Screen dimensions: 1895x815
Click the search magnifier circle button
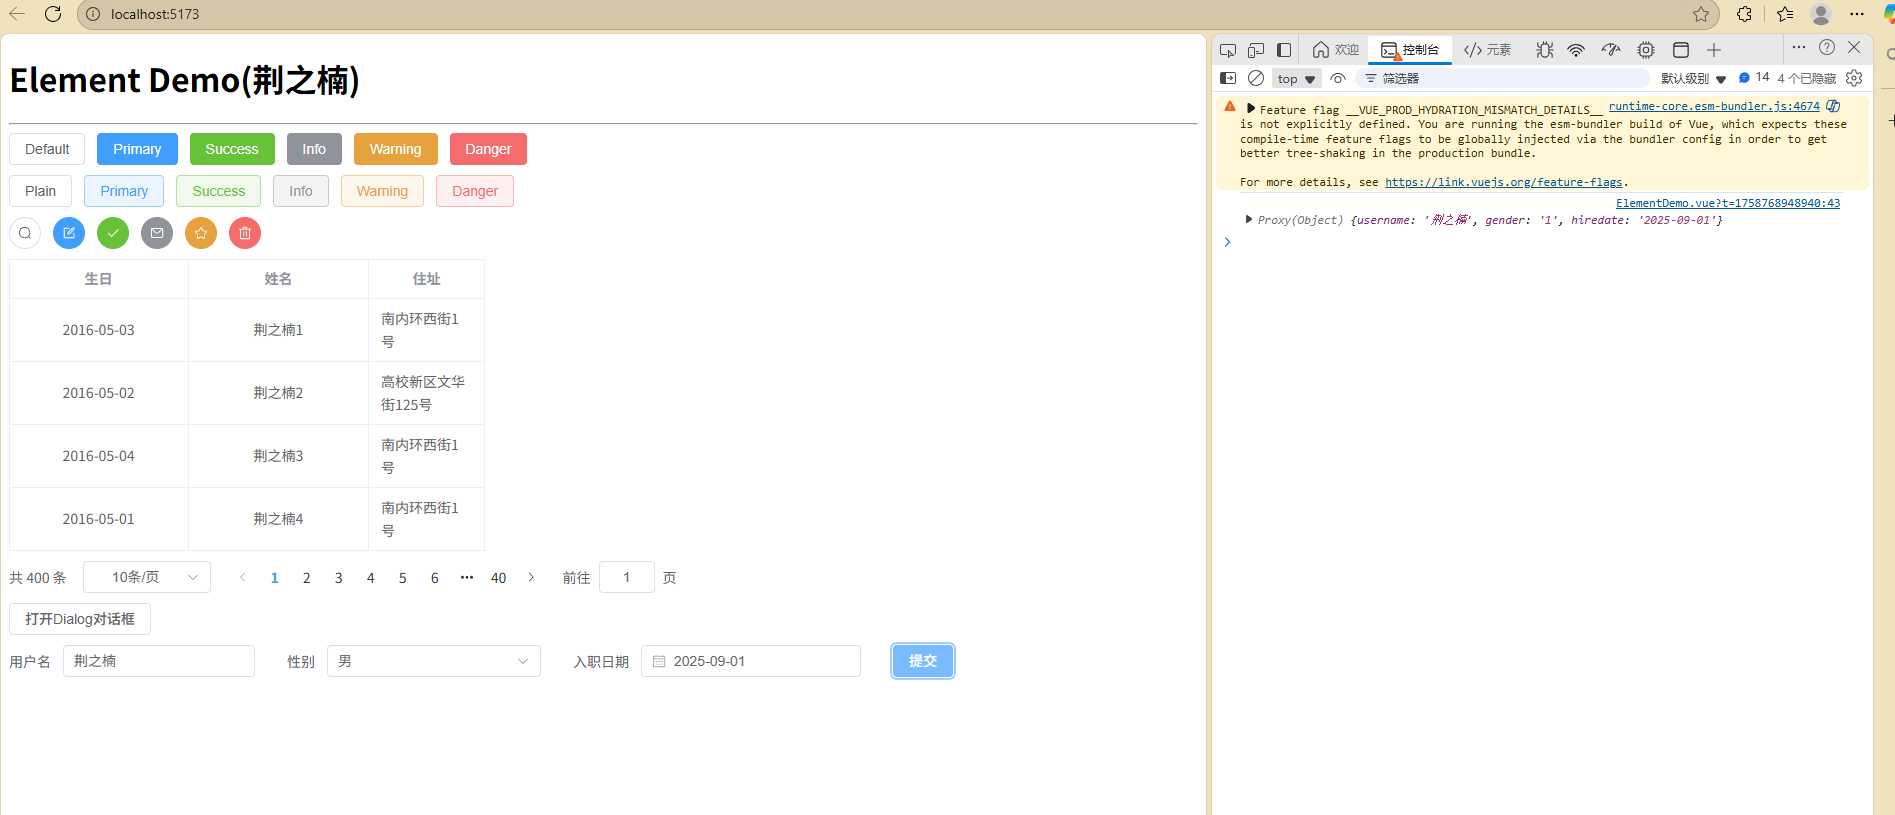[x=25, y=233]
